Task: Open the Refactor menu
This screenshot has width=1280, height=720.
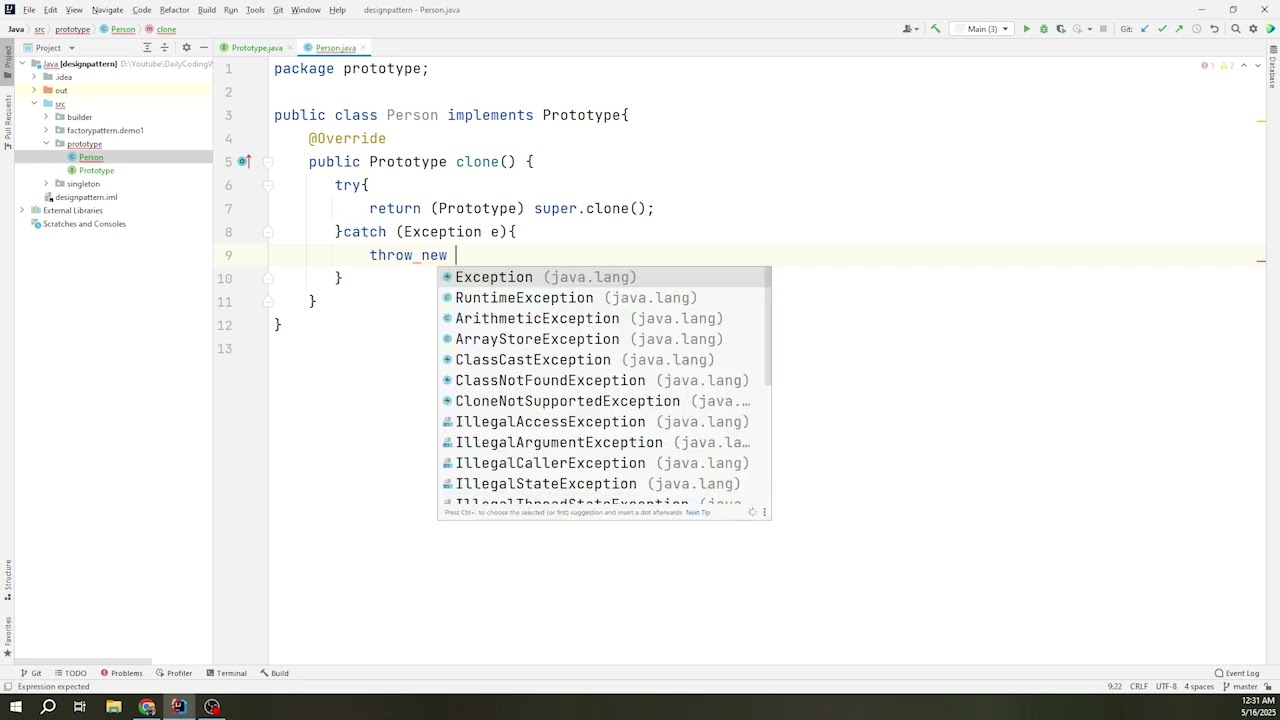Action: (x=174, y=10)
